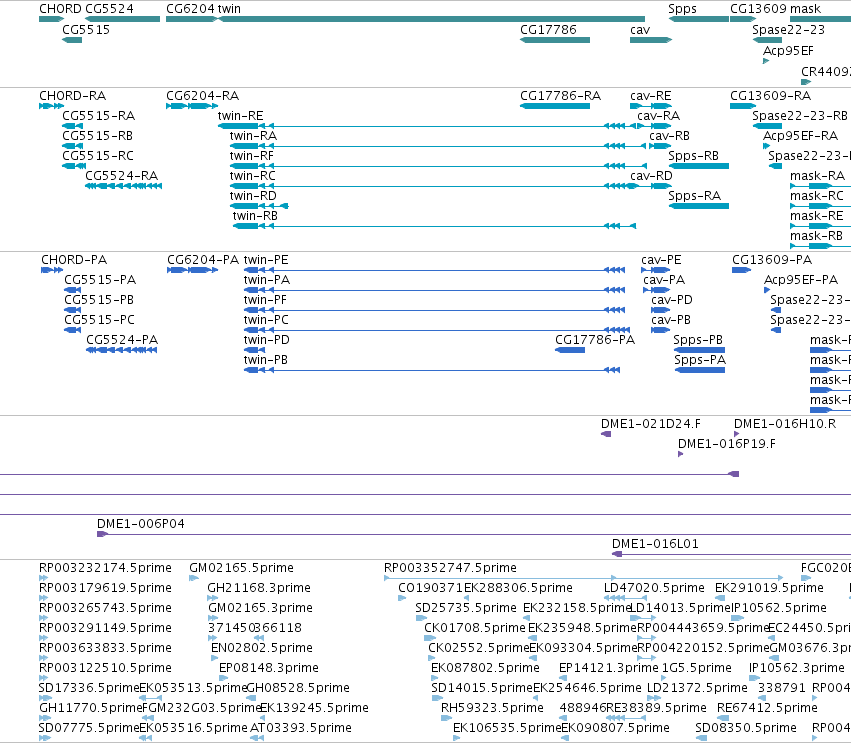Viewport: 851px width, 743px height.
Task: Open the Spps-RB transcript label
Action: (694, 156)
